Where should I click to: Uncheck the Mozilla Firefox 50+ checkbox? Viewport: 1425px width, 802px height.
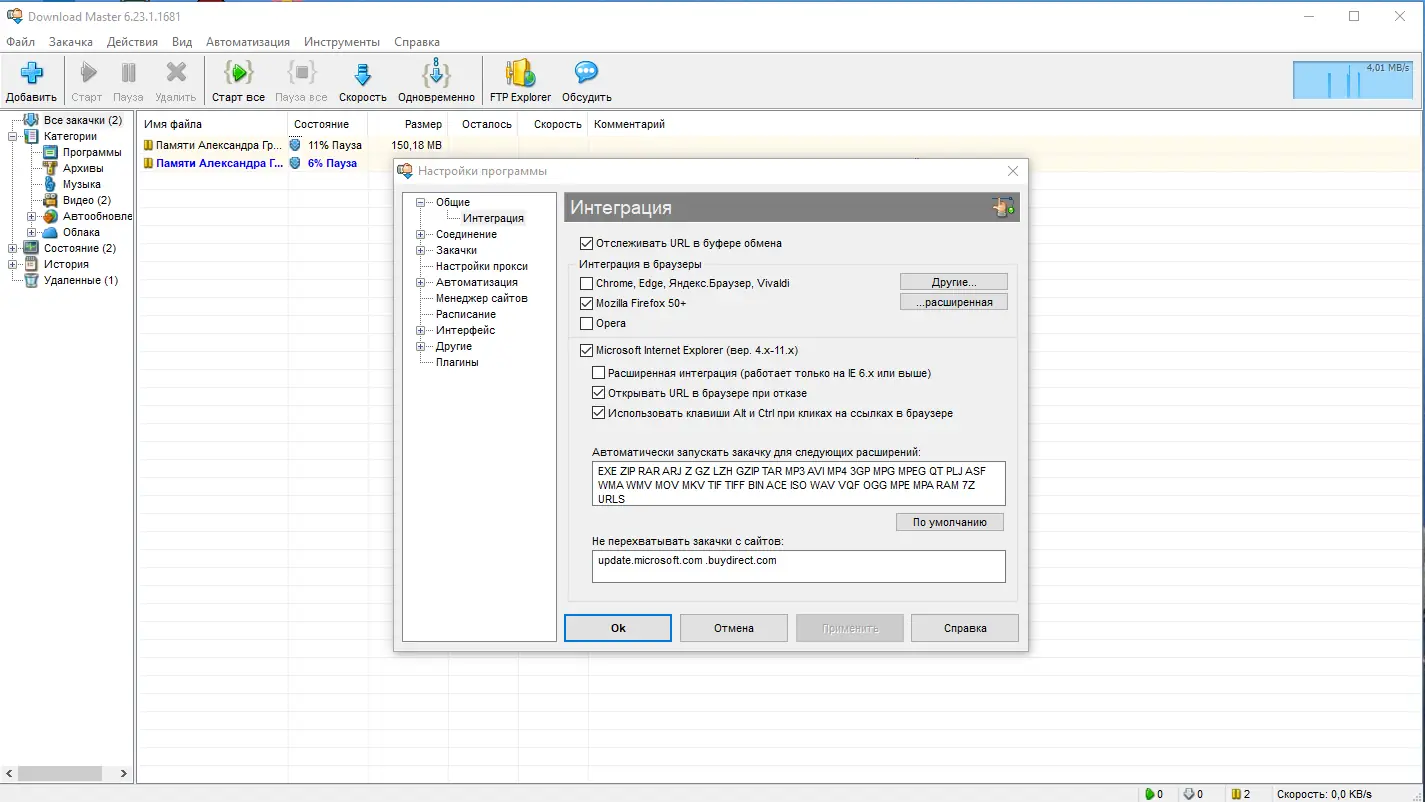click(586, 303)
